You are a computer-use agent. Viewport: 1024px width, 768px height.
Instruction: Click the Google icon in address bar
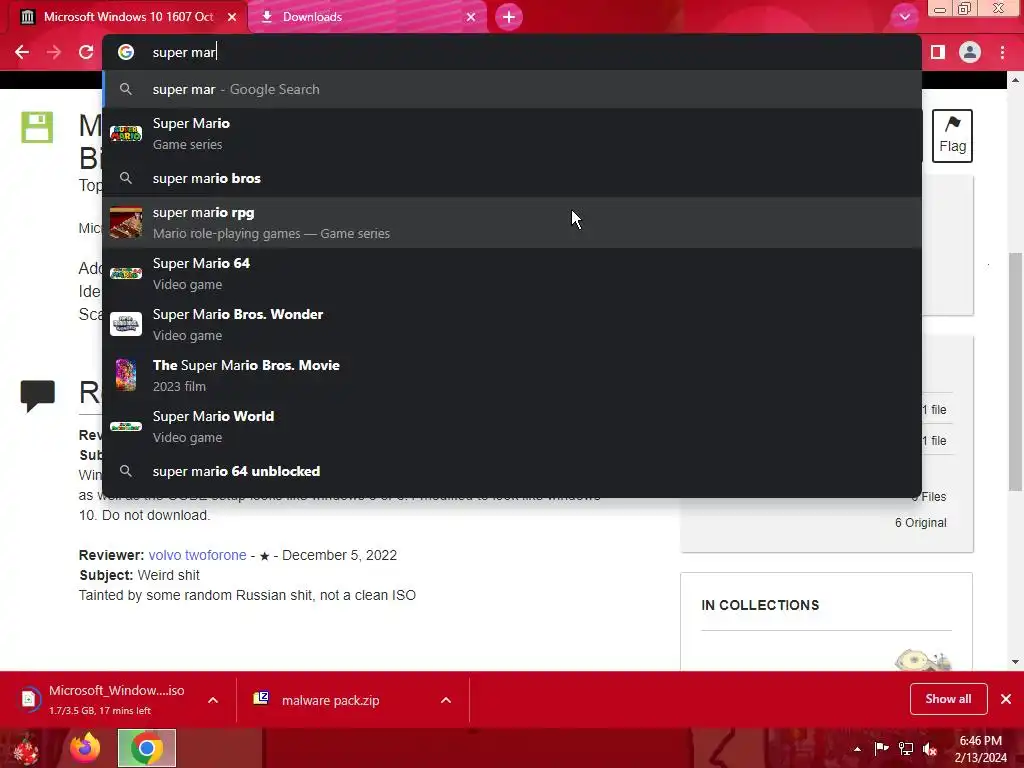click(126, 52)
